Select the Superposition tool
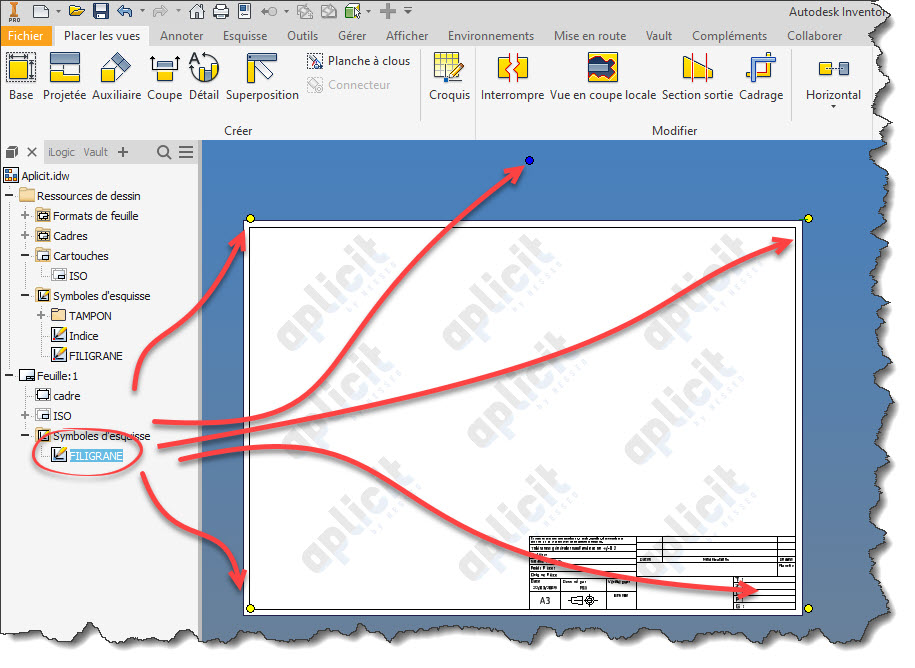This screenshot has height=668, width=915. point(262,76)
